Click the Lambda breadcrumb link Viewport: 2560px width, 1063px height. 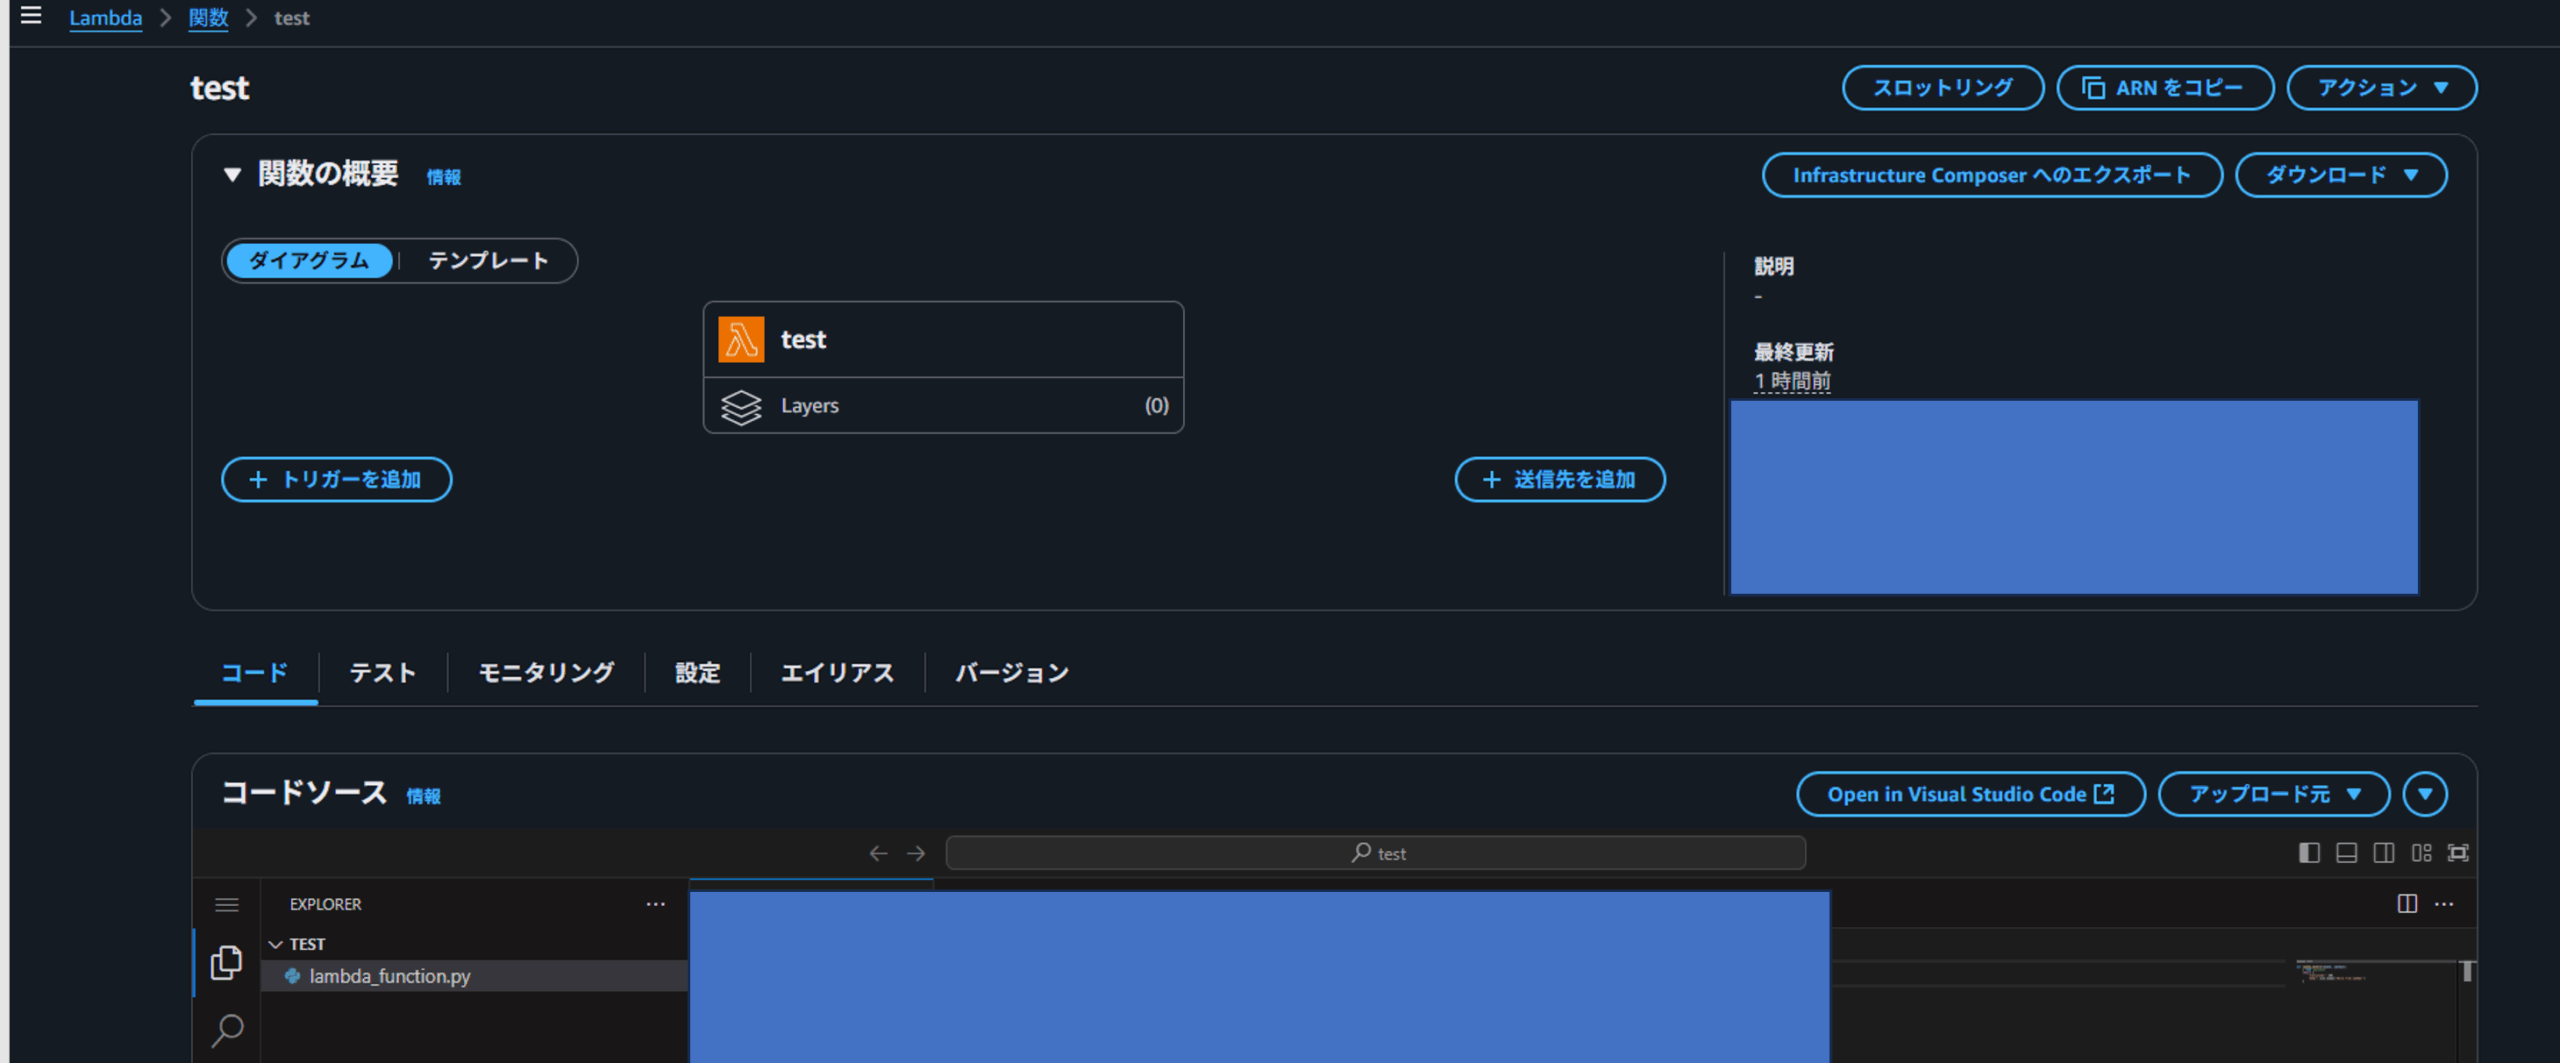(105, 18)
